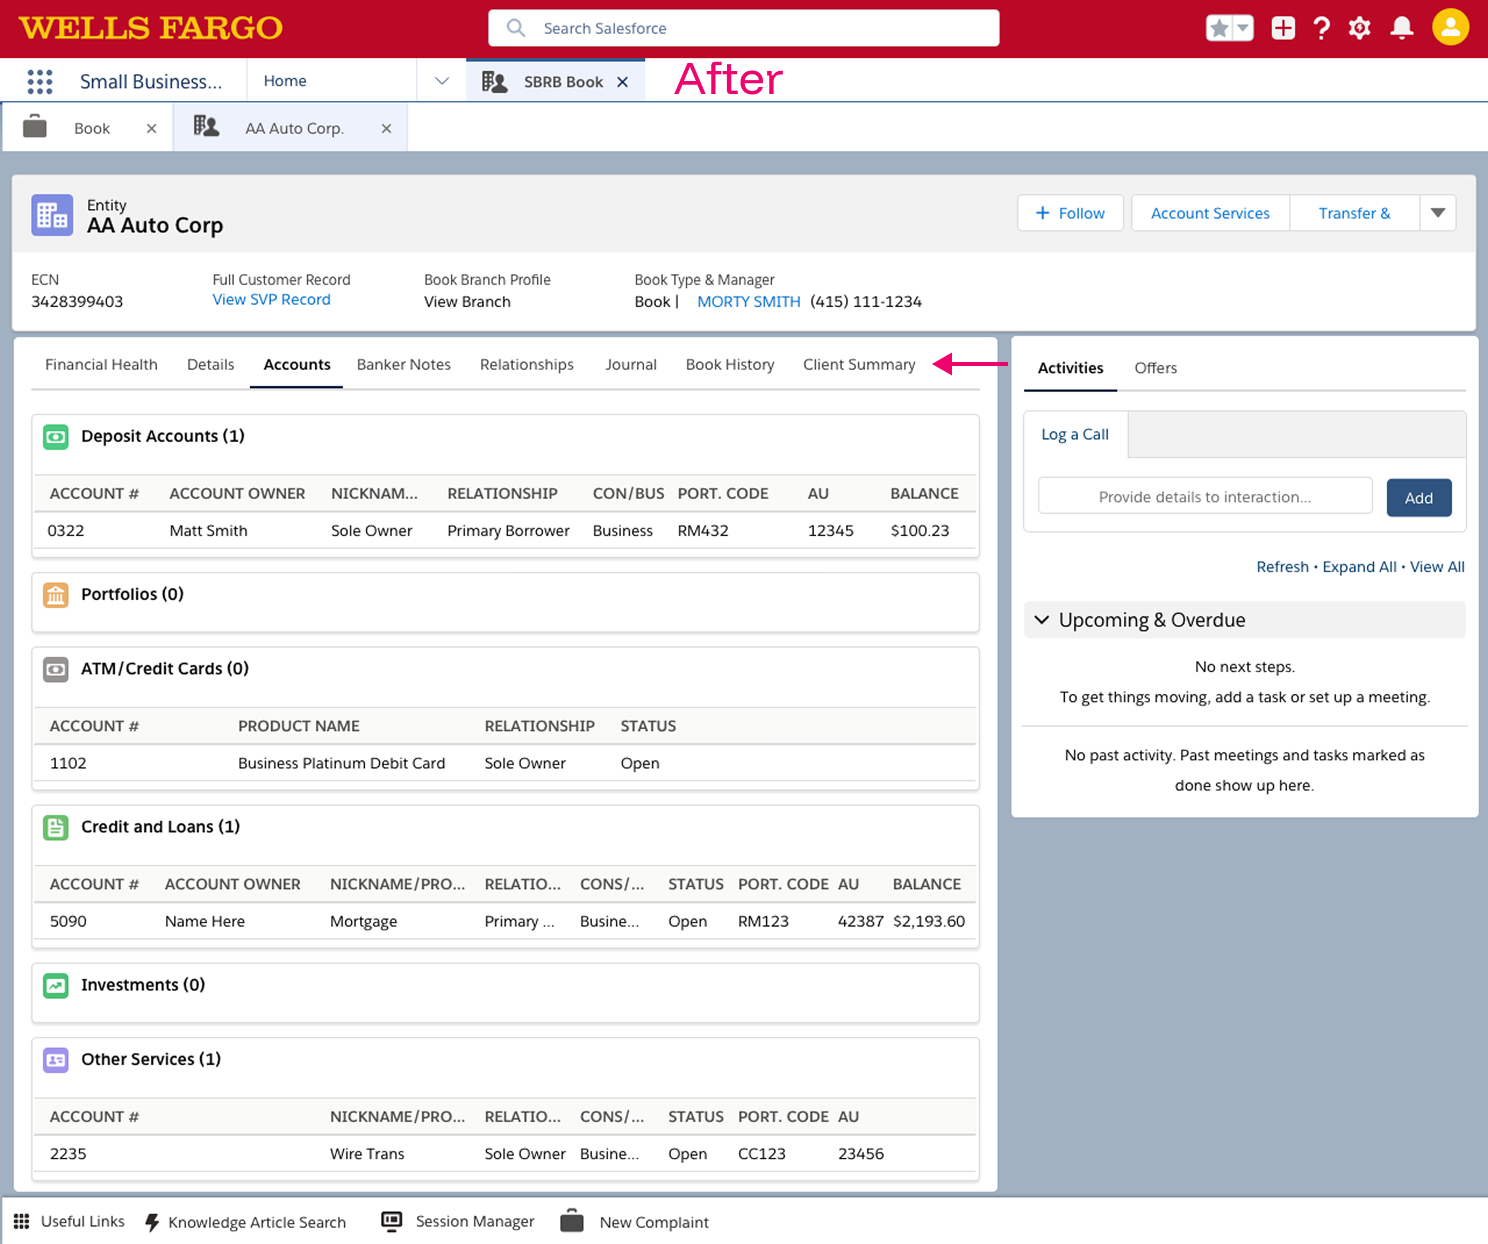
Task: Switch to the Offers tab
Action: pos(1155,368)
